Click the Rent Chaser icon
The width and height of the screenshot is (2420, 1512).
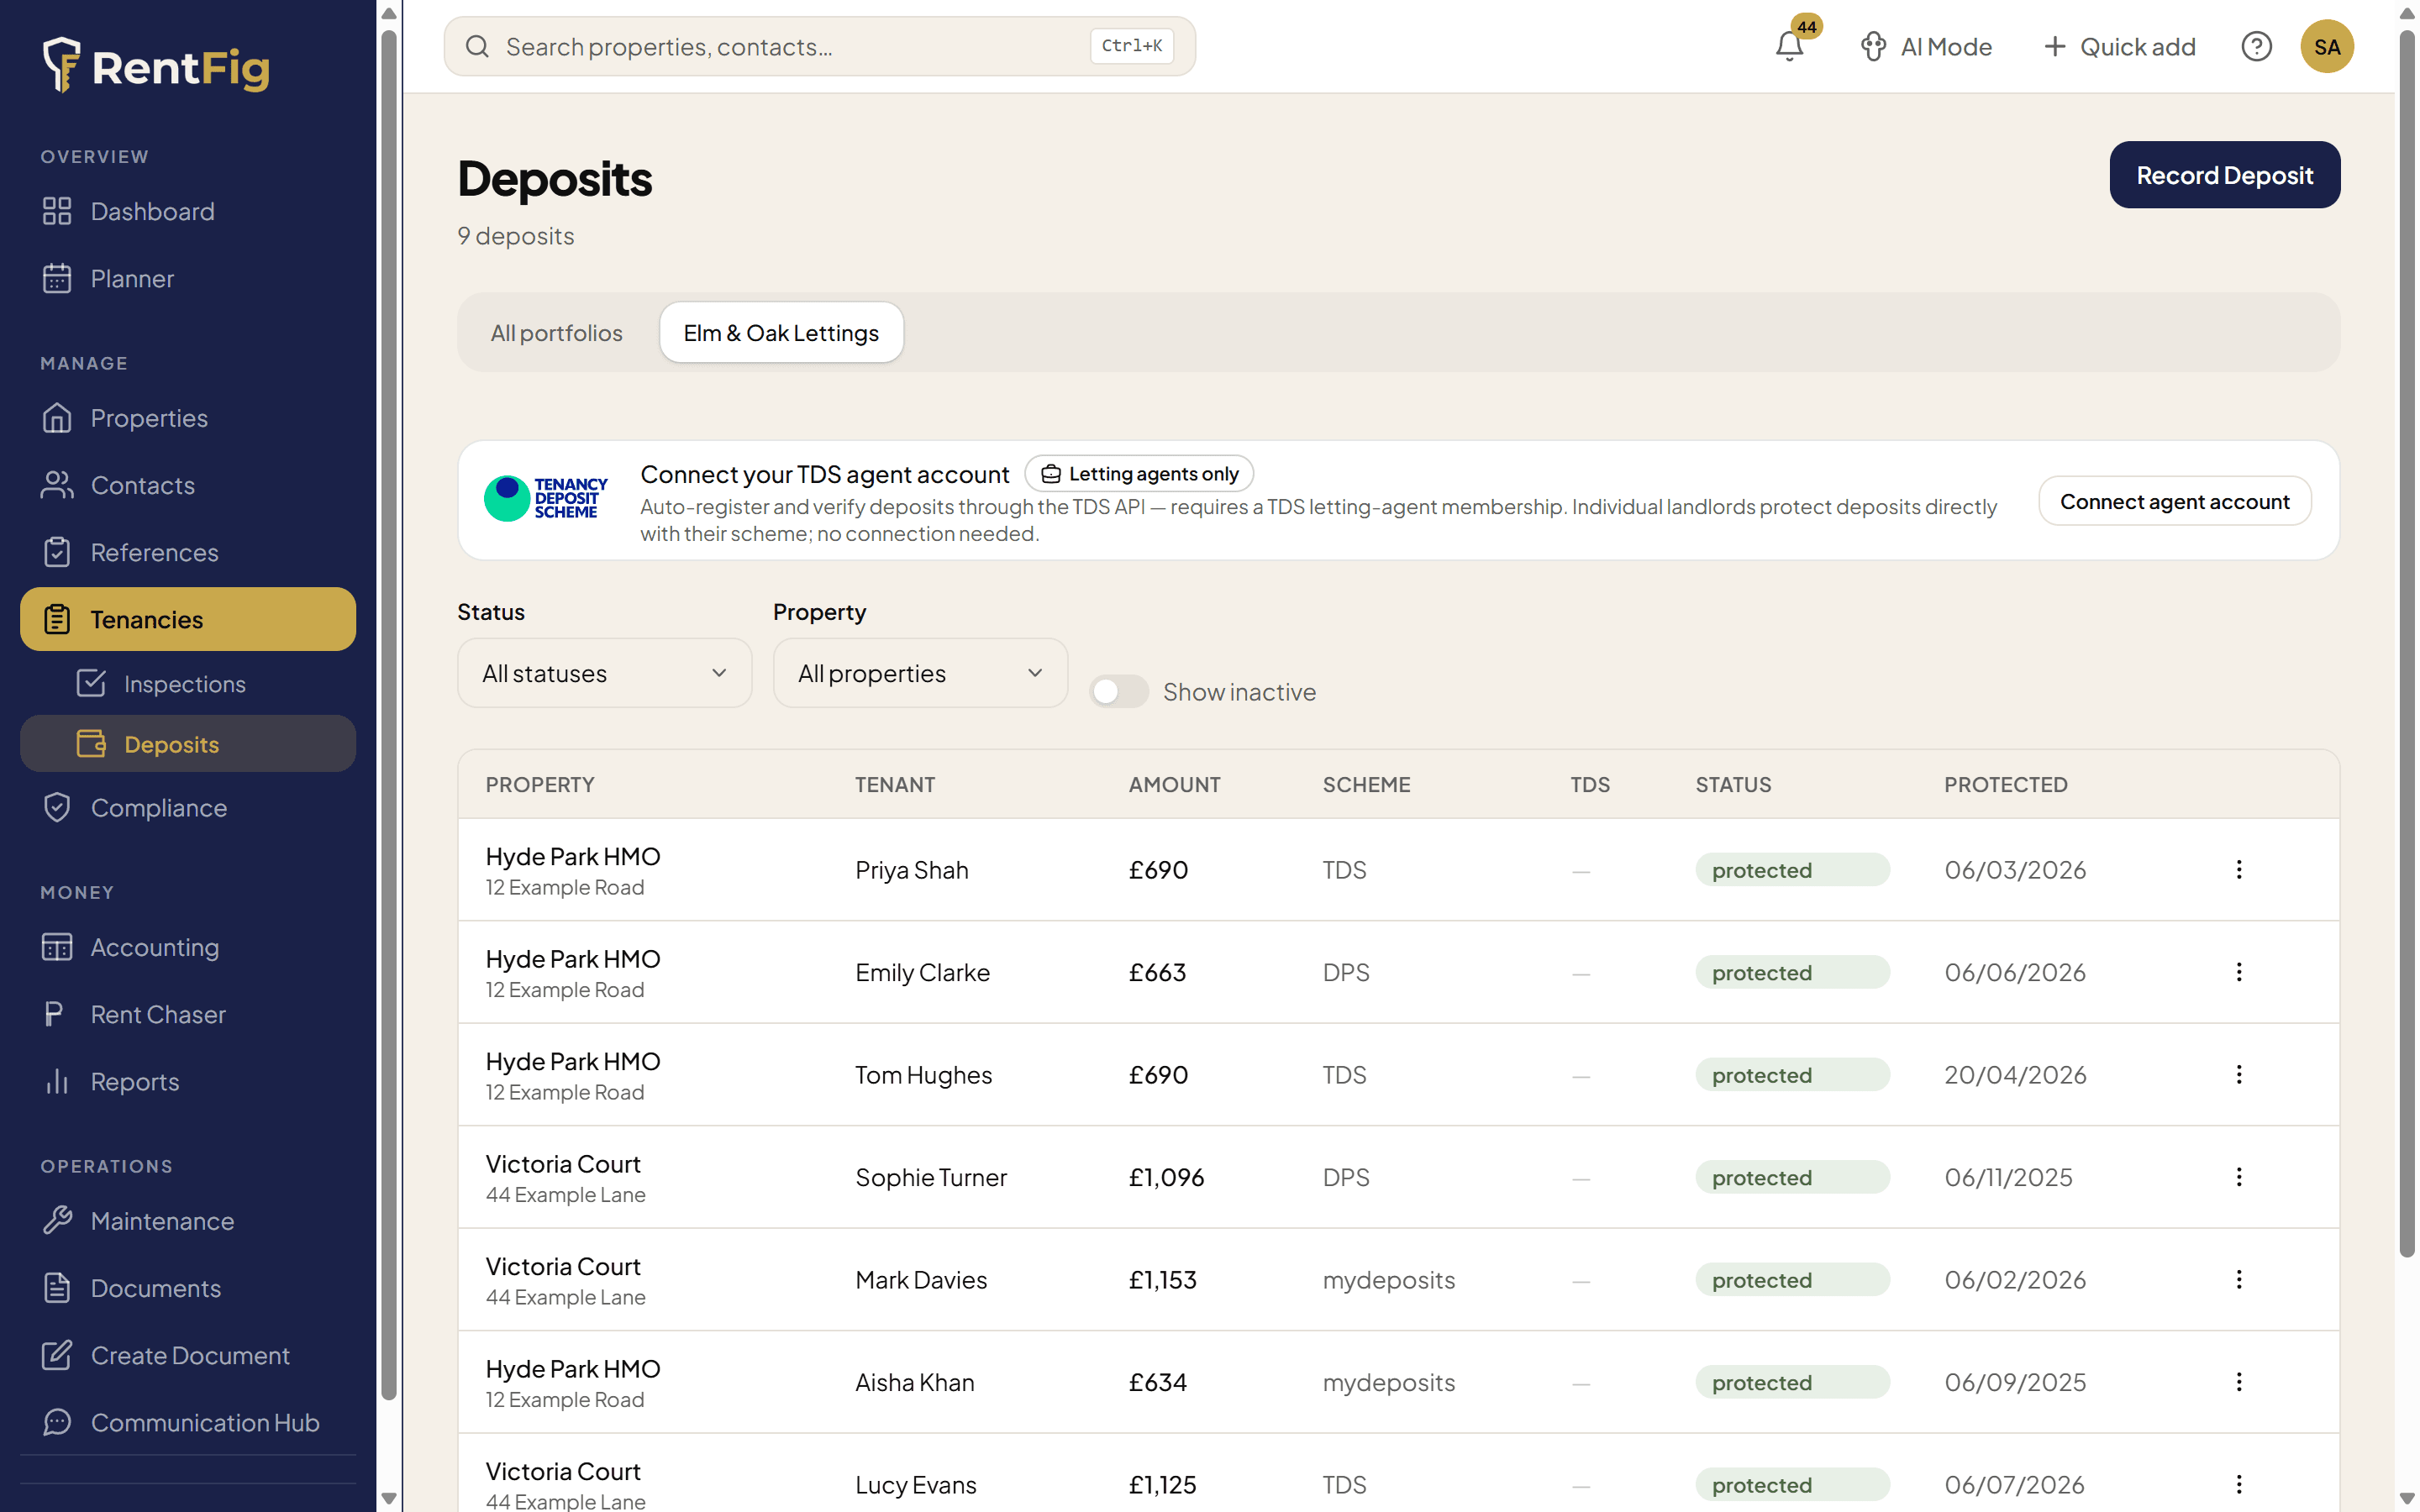click(x=54, y=1014)
